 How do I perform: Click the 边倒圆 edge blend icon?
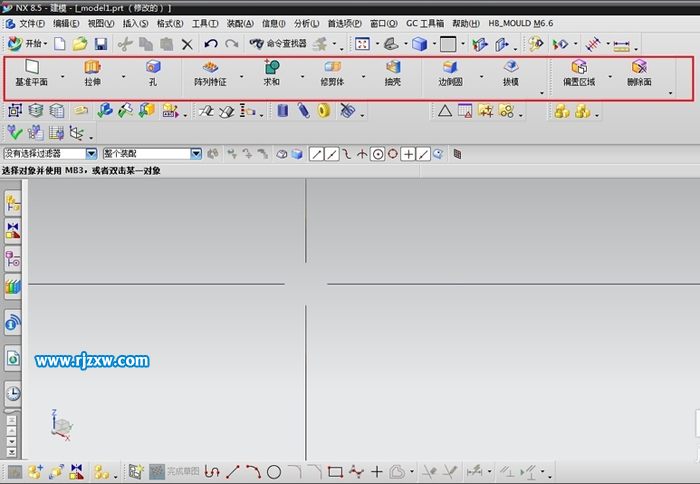click(x=450, y=68)
